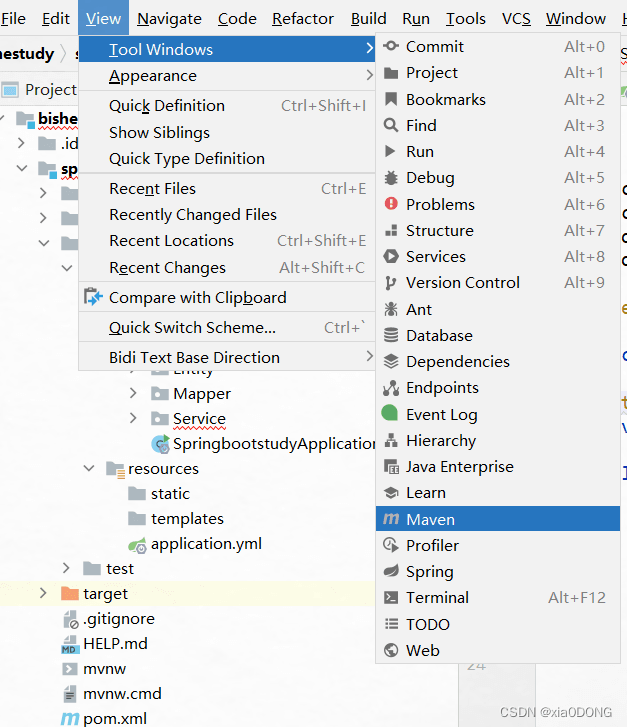Click the Debug bug icon
The height and width of the screenshot is (727, 627).
[390, 178]
